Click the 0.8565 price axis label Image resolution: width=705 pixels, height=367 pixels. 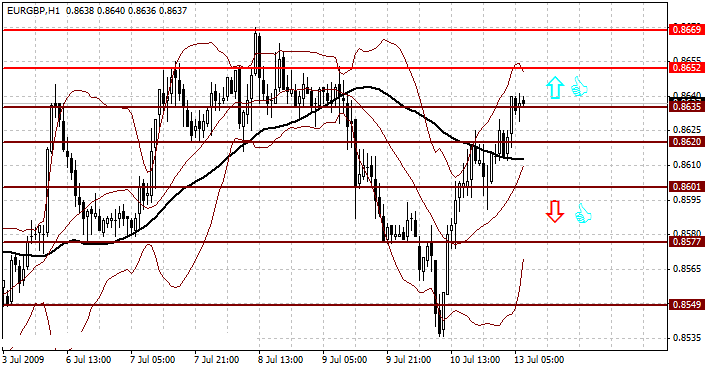pos(686,269)
